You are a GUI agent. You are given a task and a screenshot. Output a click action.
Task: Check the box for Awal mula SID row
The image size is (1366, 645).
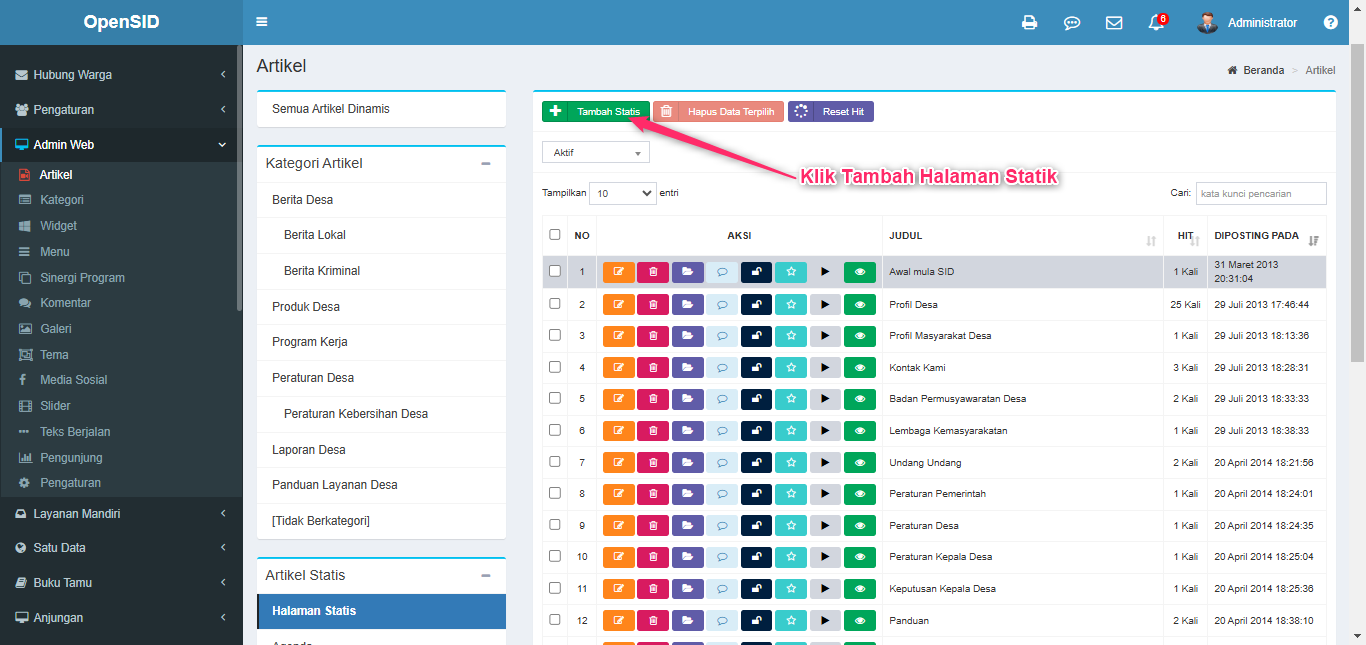(x=555, y=271)
